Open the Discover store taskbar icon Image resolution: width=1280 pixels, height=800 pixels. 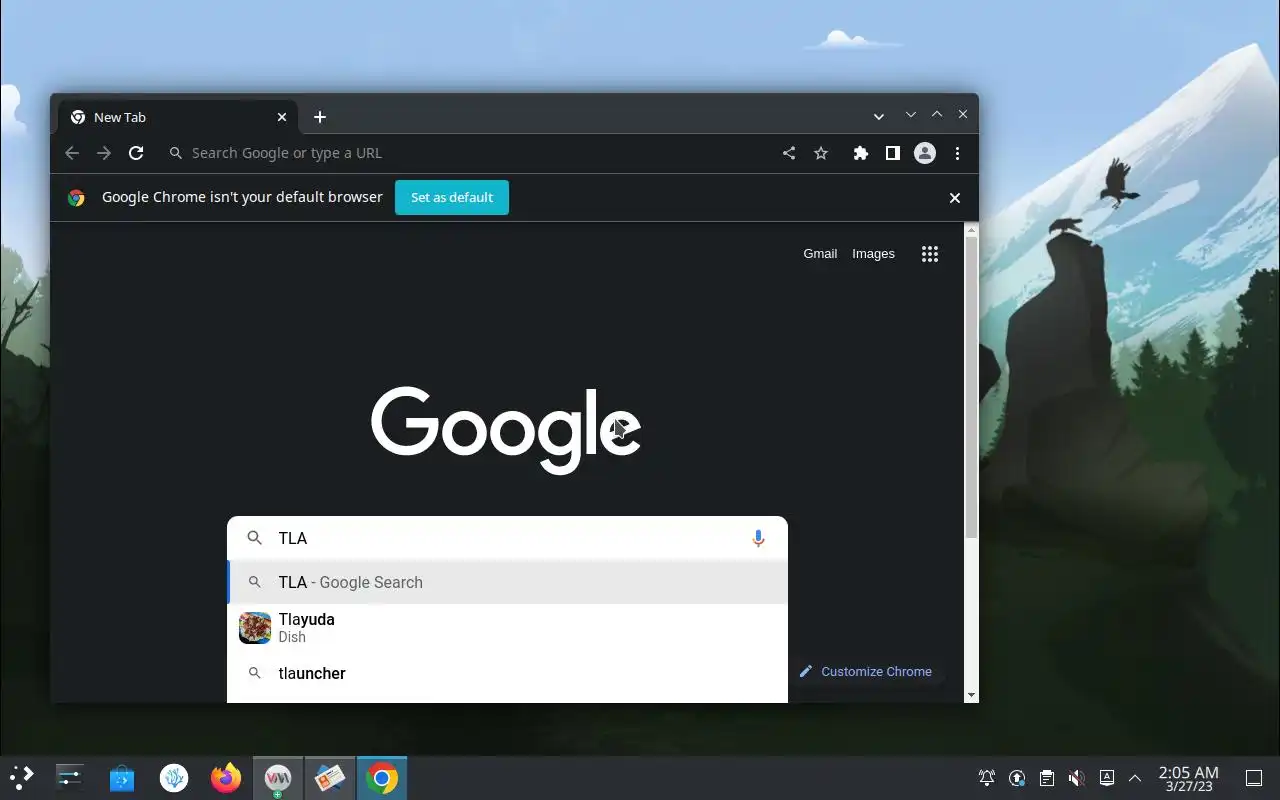[122, 778]
